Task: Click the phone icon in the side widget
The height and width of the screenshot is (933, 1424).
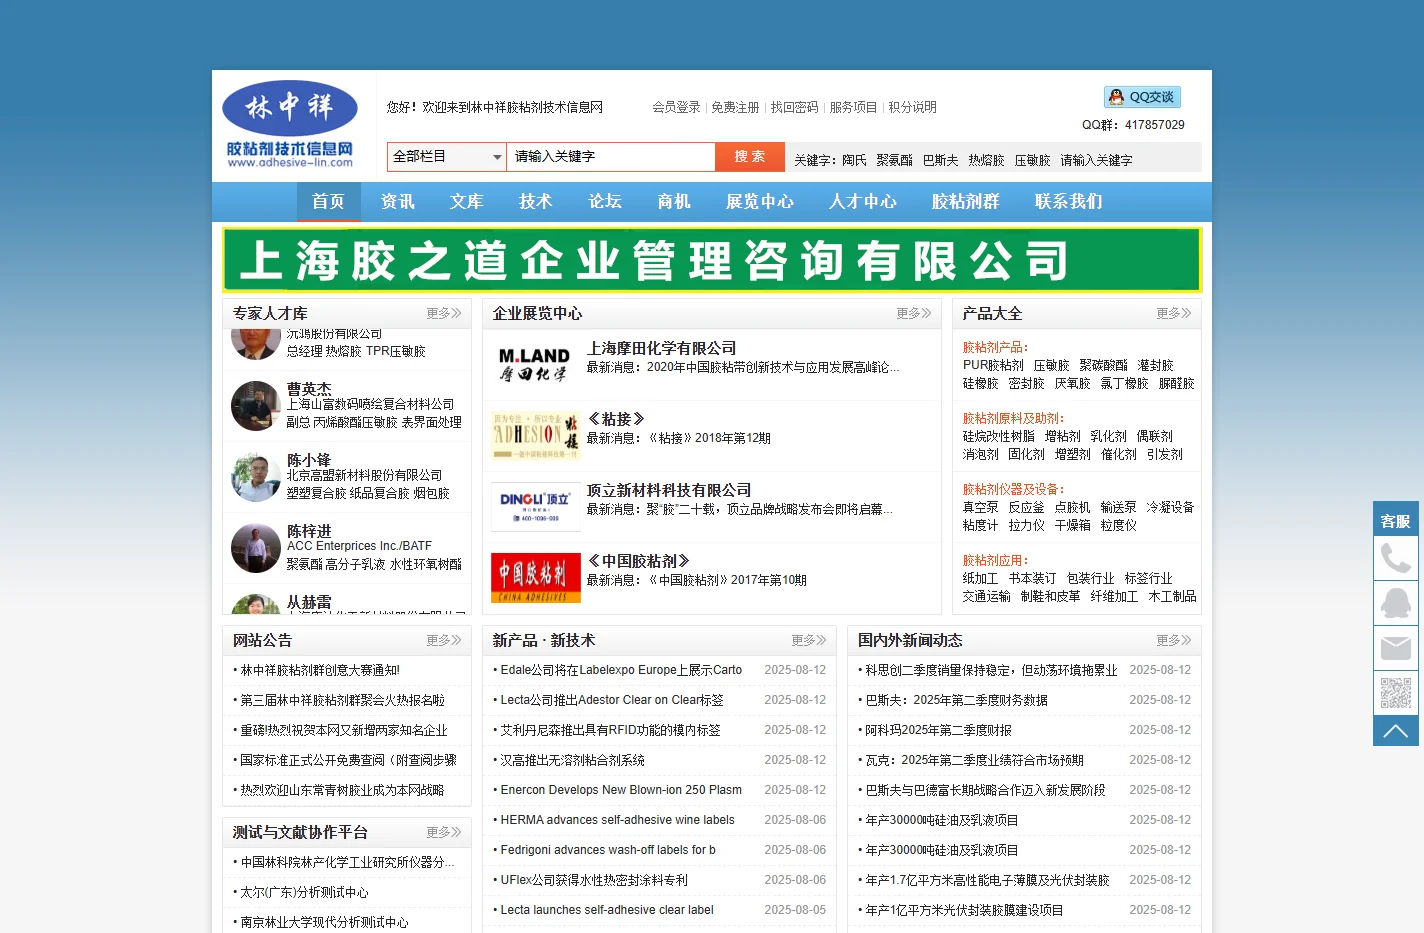Action: point(1396,558)
